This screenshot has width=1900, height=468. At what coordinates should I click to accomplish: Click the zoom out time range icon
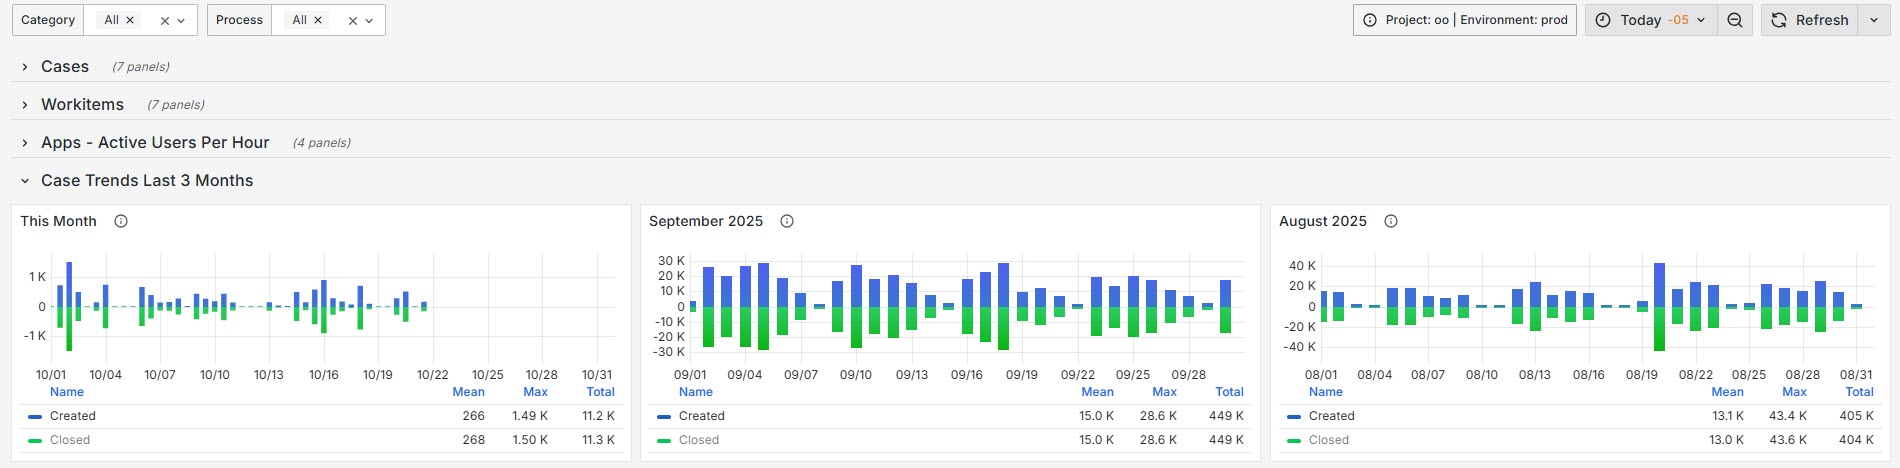pyautogui.click(x=1735, y=20)
